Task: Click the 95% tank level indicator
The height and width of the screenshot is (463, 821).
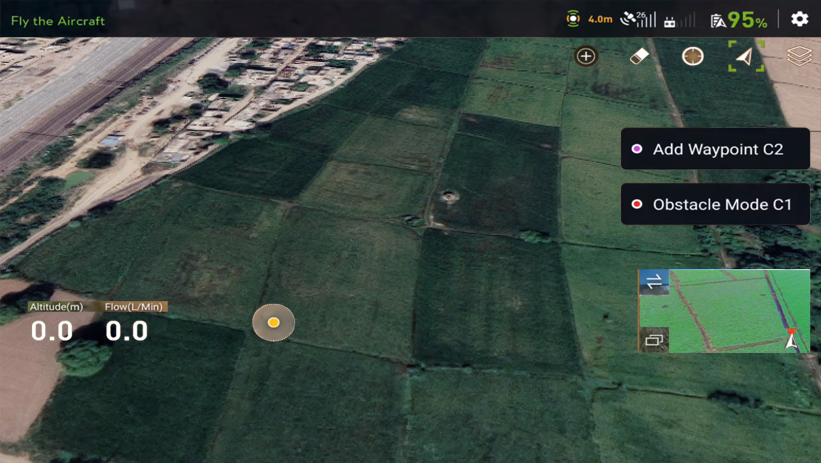Action: pos(738,20)
